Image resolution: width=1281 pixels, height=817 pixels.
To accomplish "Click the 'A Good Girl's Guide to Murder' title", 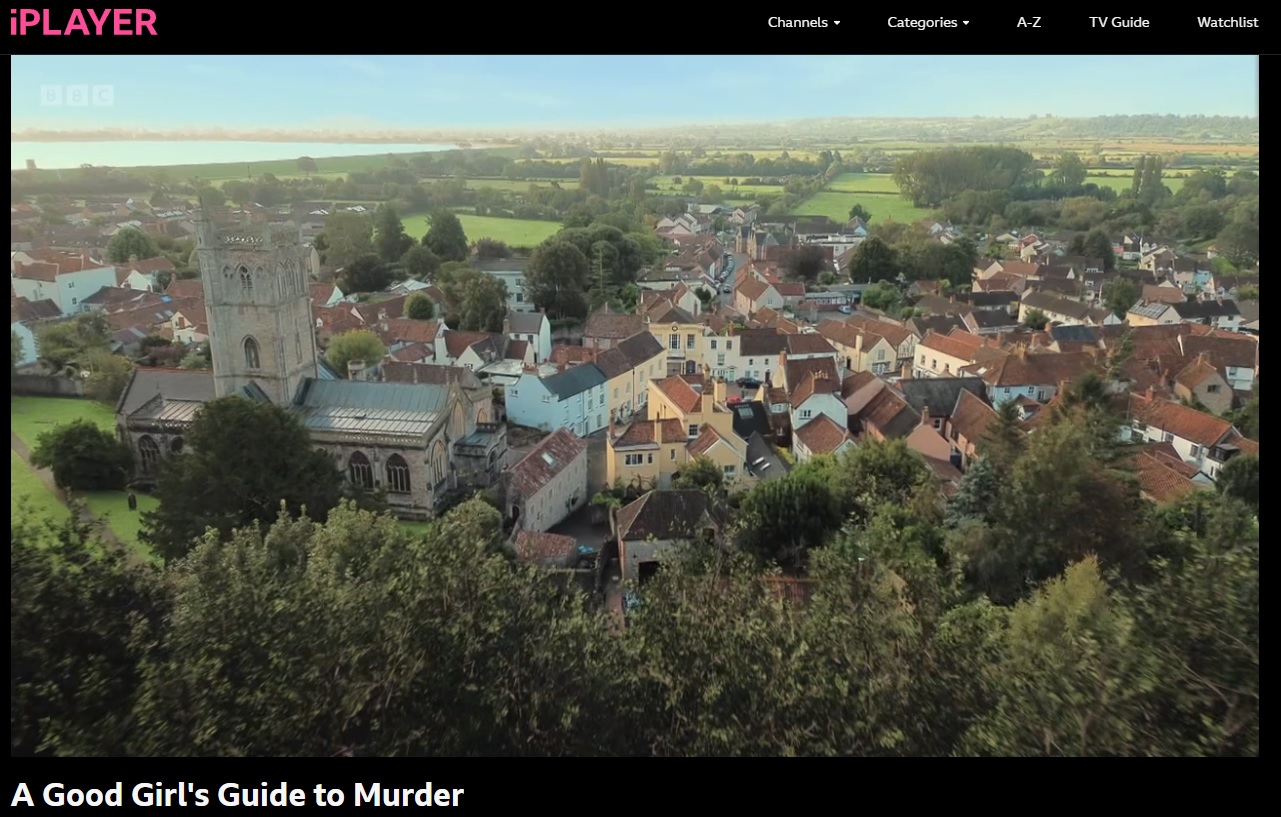I will pos(238,795).
